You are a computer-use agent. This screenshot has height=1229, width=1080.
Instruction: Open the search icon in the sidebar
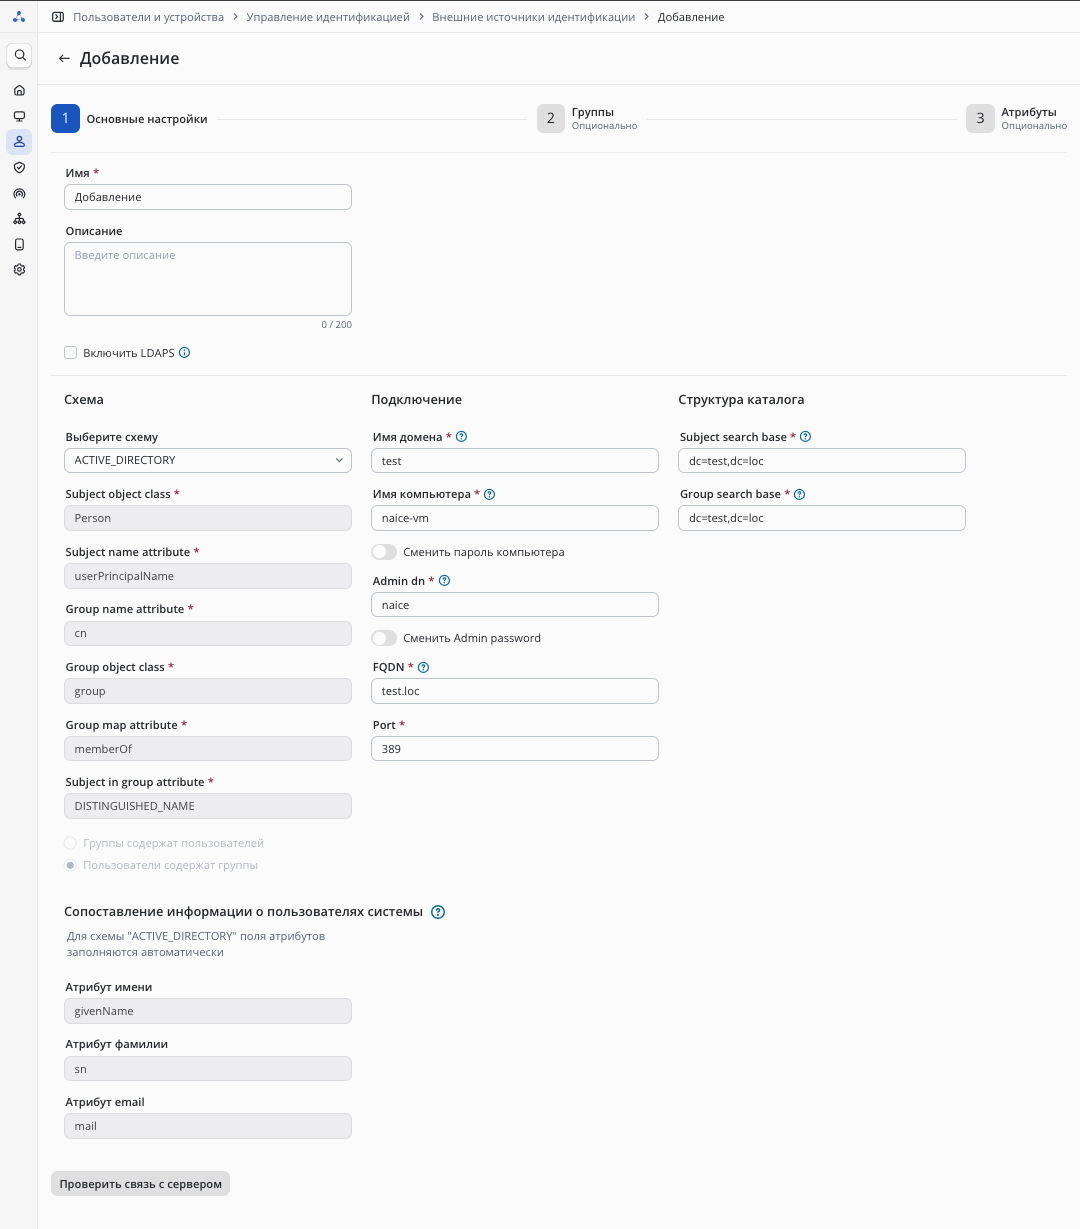(x=19, y=56)
